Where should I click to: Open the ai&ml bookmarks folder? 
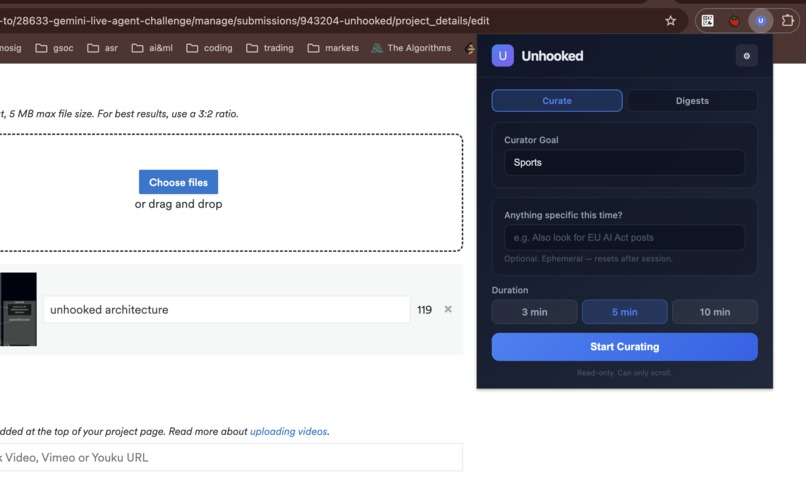152,48
